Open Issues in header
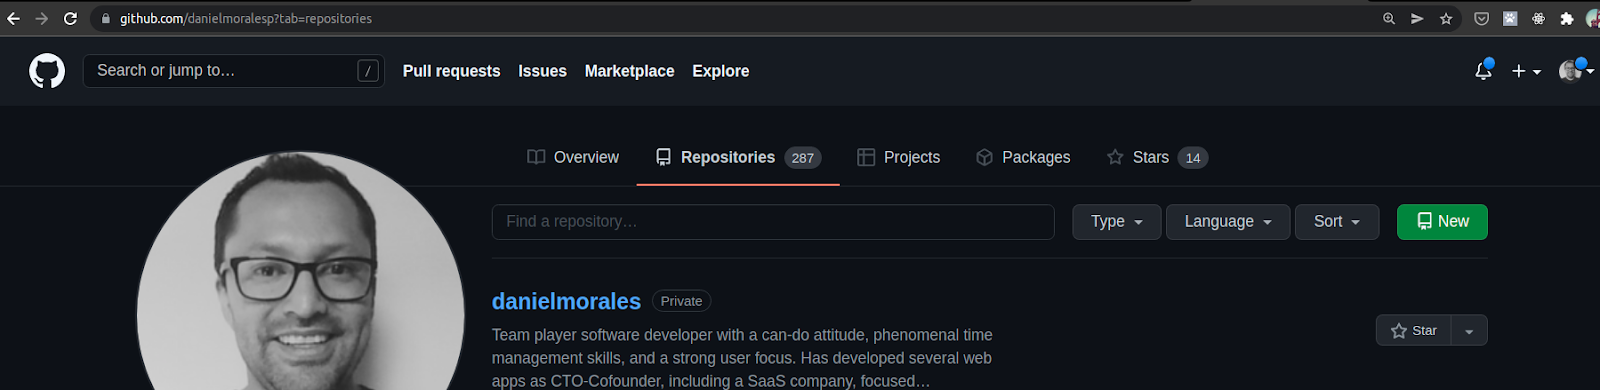 tap(542, 71)
